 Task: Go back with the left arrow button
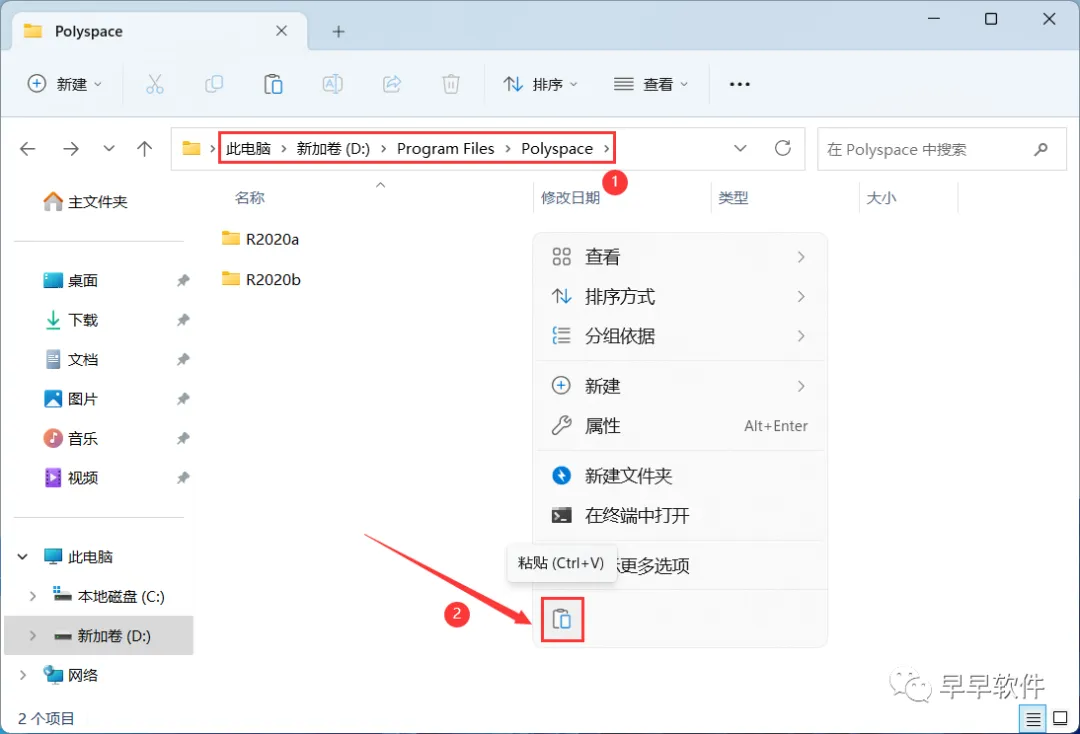click(x=28, y=149)
